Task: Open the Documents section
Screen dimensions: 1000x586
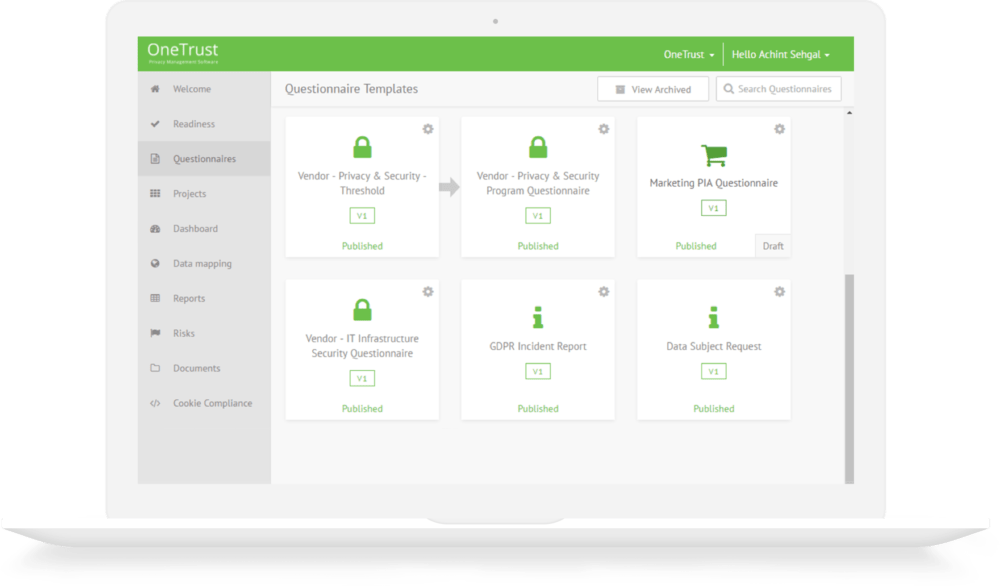Action: point(204,368)
